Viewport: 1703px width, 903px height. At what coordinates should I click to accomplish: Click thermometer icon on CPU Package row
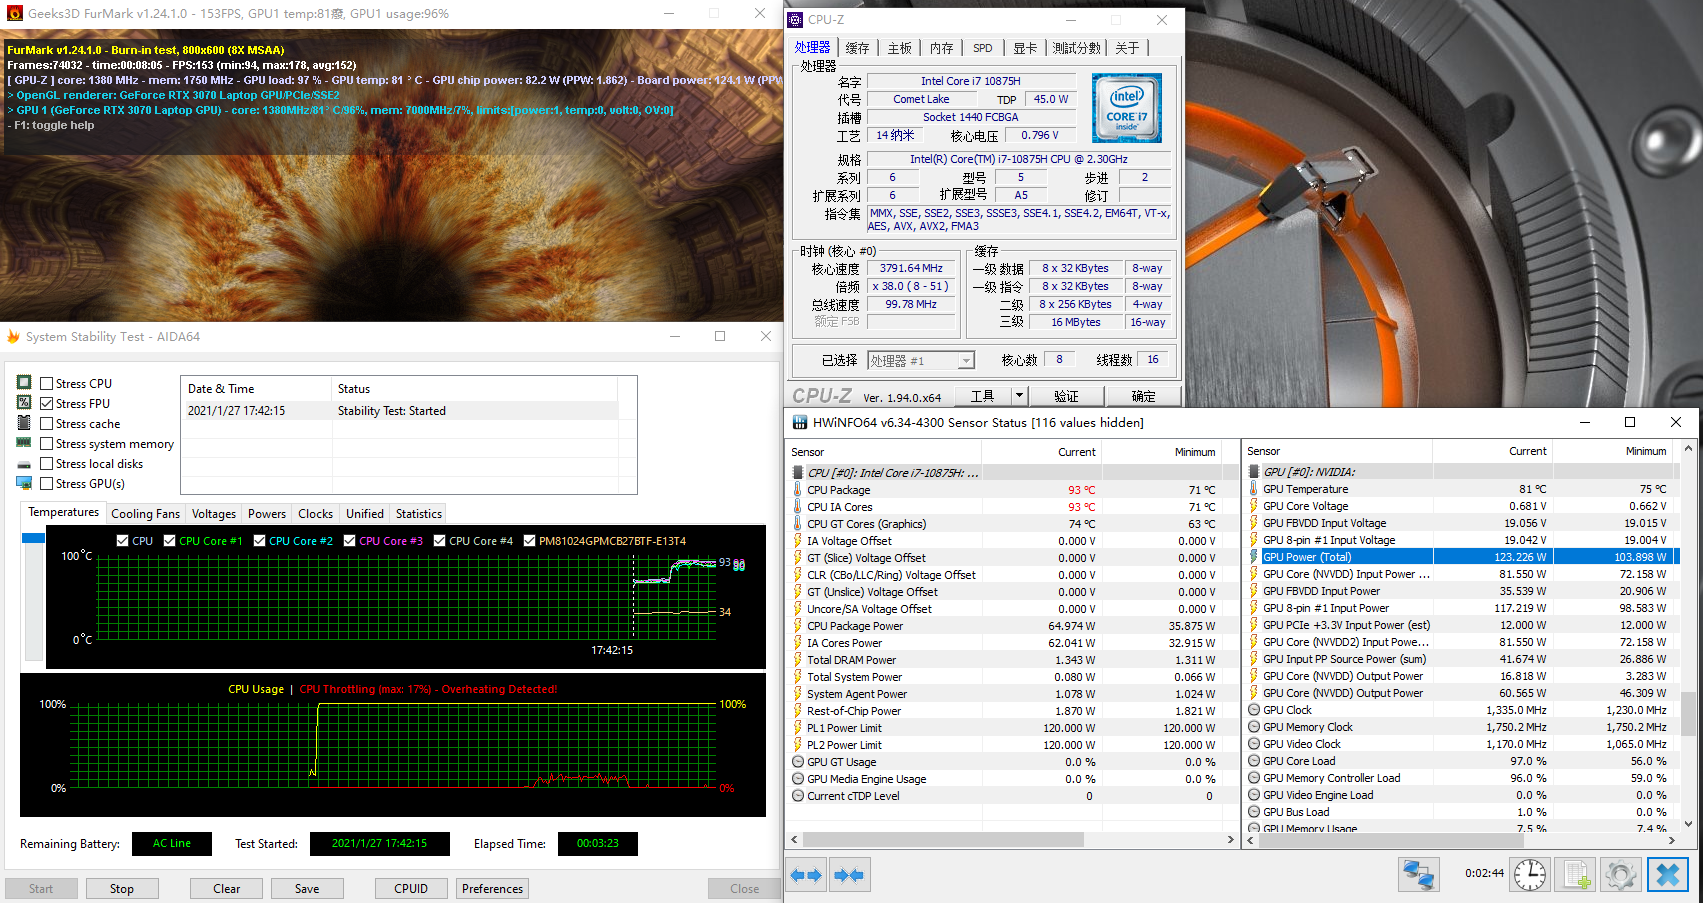[798, 490]
